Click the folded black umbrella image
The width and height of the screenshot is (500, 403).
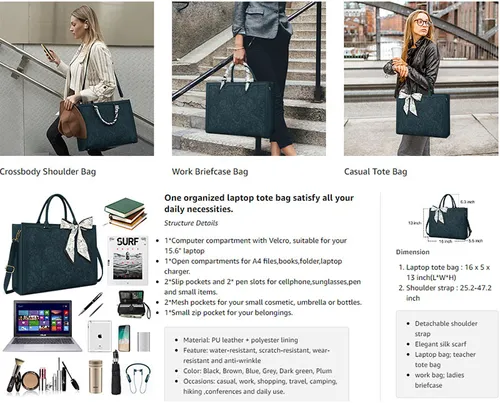[x=116, y=373]
